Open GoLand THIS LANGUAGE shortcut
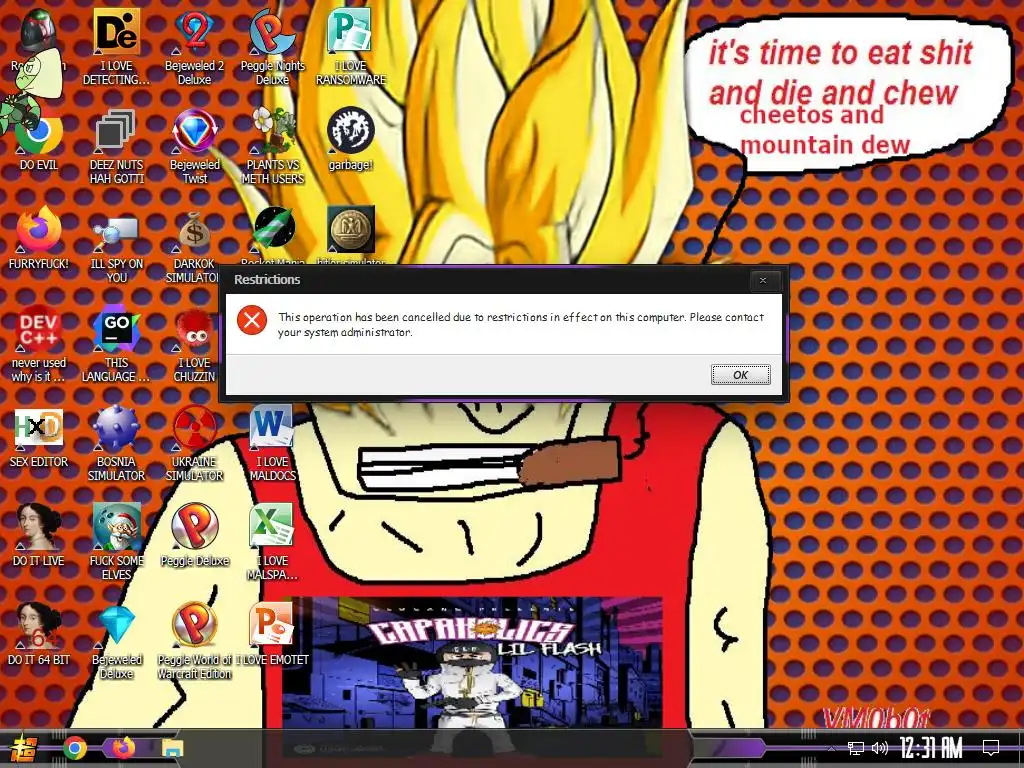Viewport: 1024px width, 768px height. click(x=116, y=344)
